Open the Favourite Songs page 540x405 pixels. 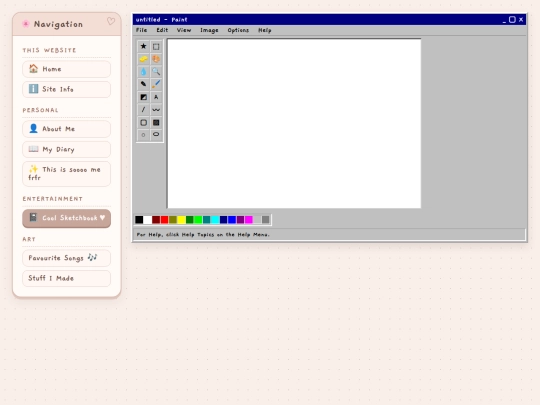tap(66, 258)
